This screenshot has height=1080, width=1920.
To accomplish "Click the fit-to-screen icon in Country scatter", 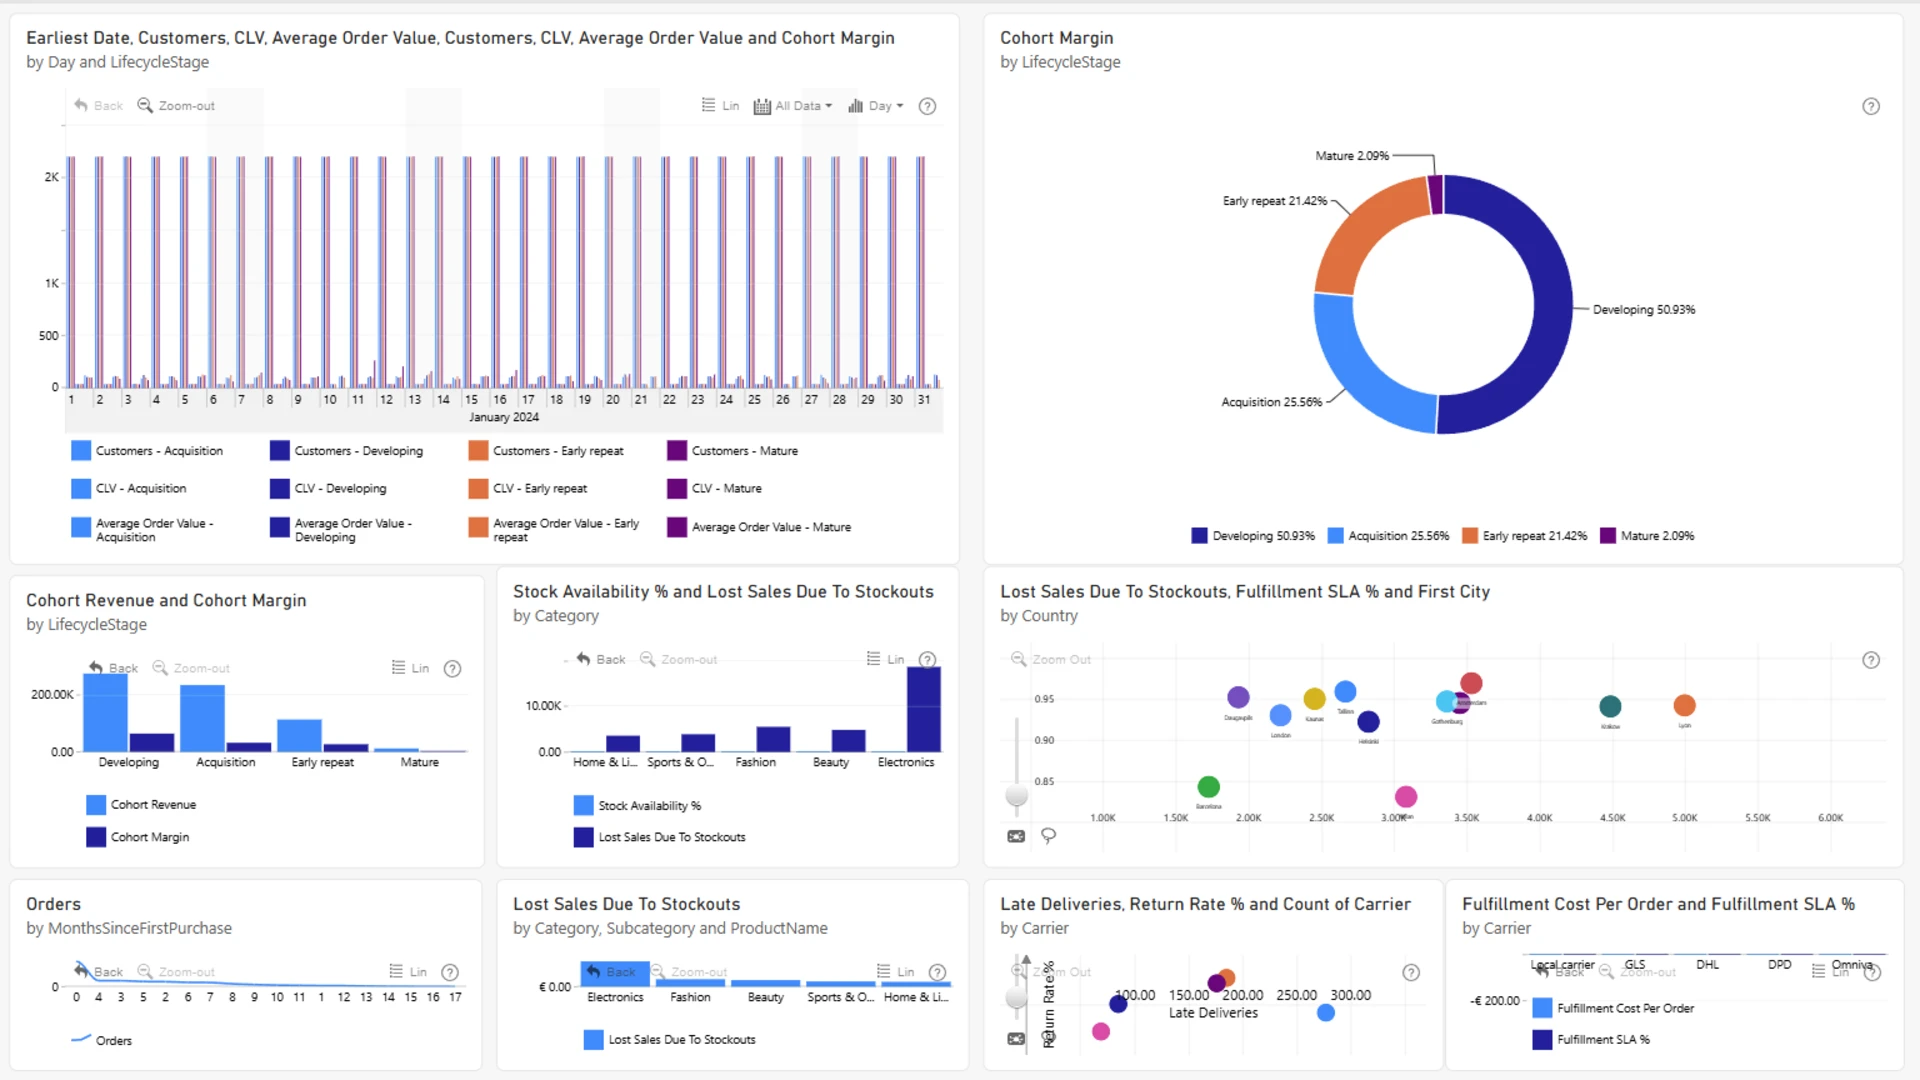I will [1016, 836].
